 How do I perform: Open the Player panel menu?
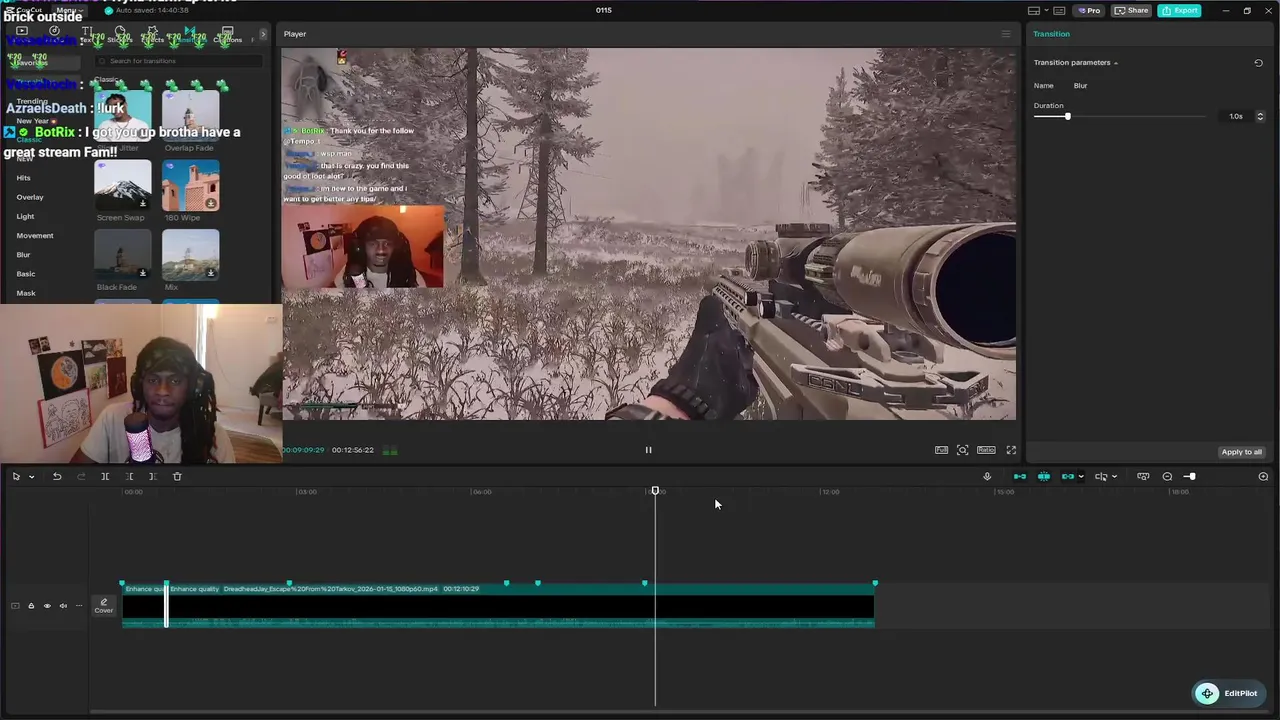tap(1006, 34)
